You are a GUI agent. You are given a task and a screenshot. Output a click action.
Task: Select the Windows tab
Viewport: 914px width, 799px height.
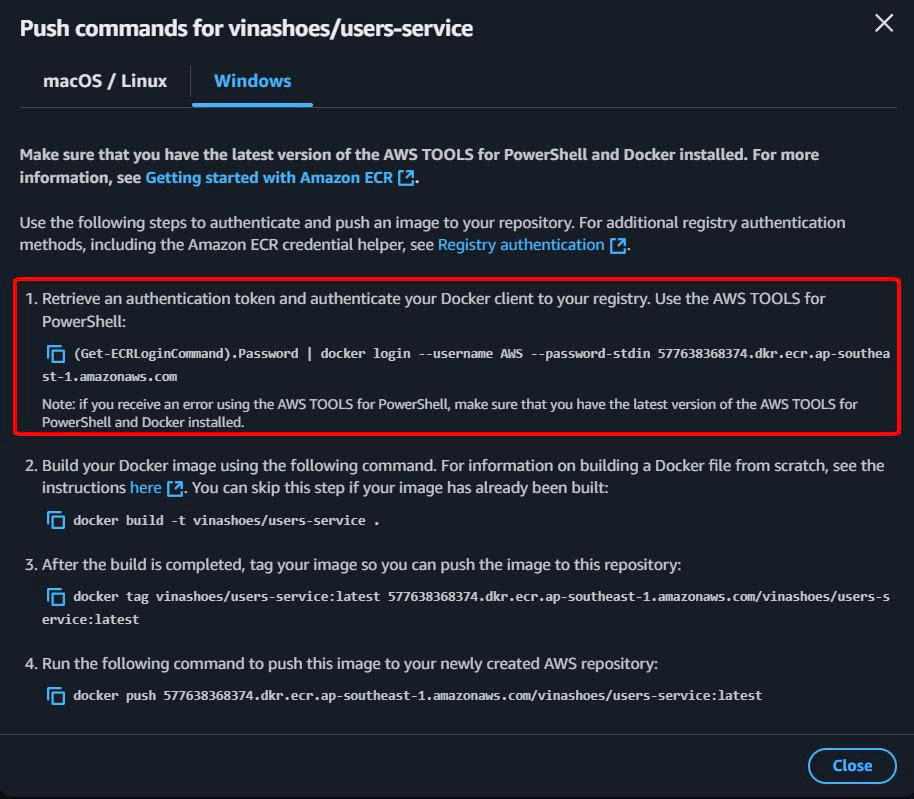click(x=253, y=81)
